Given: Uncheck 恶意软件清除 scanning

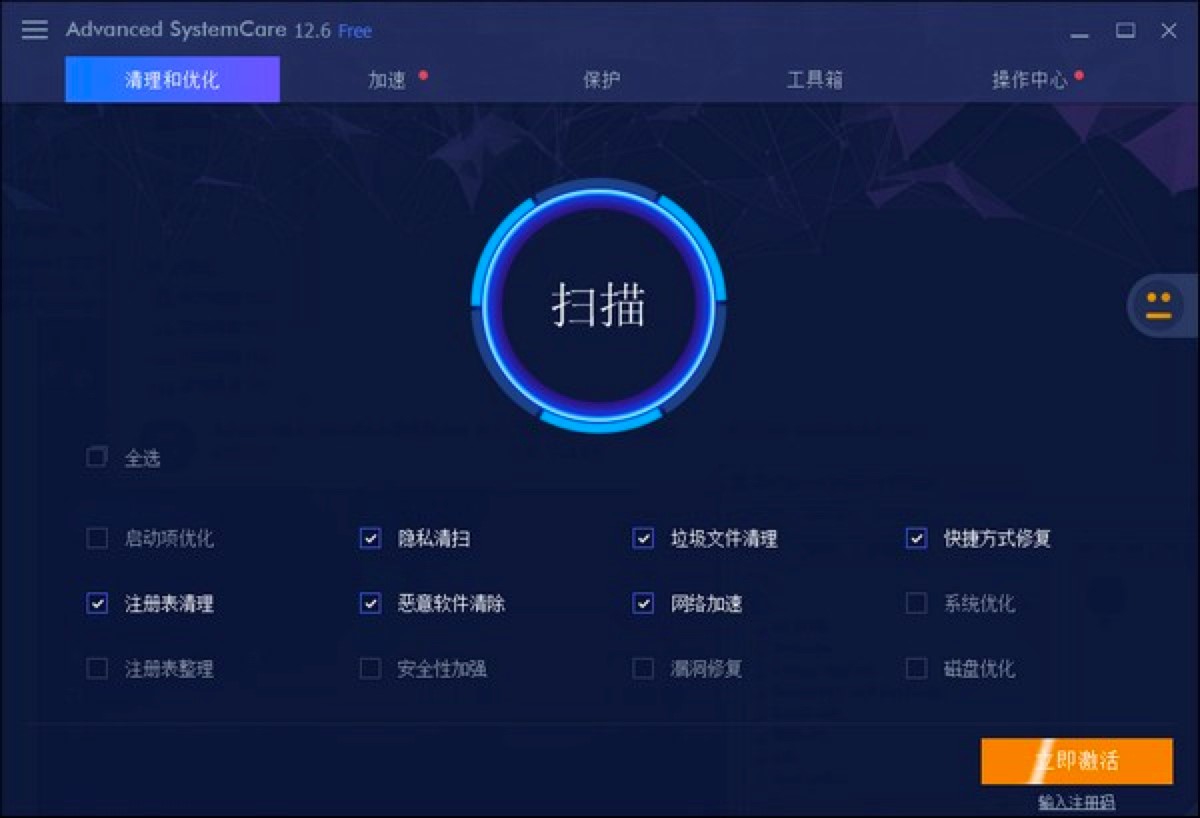Looking at the screenshot, I should 369,603.
